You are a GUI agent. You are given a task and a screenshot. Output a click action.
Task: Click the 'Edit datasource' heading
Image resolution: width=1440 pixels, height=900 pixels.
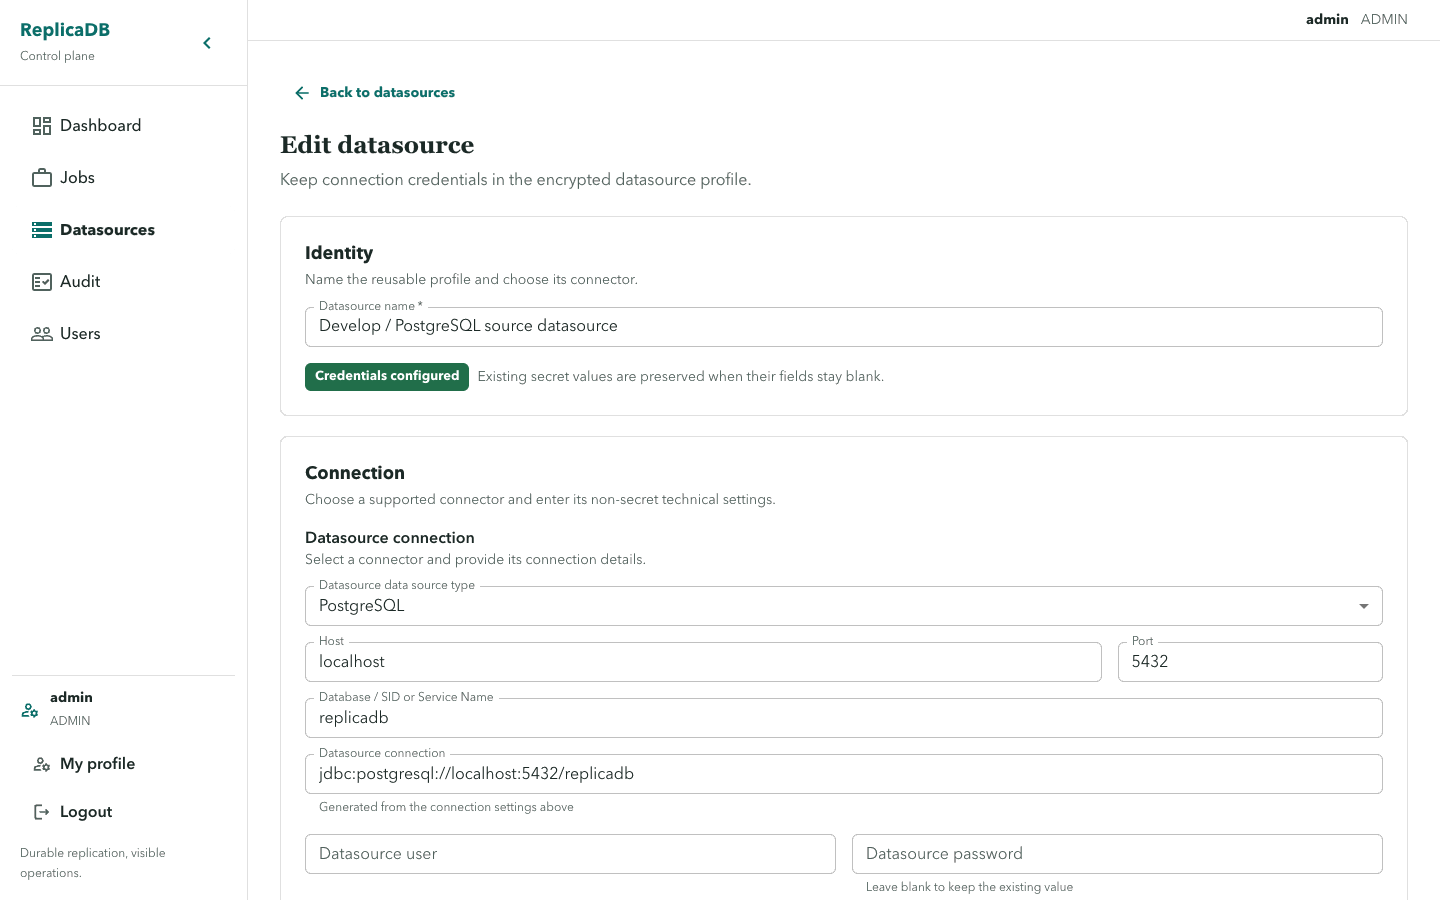(377, 145)
